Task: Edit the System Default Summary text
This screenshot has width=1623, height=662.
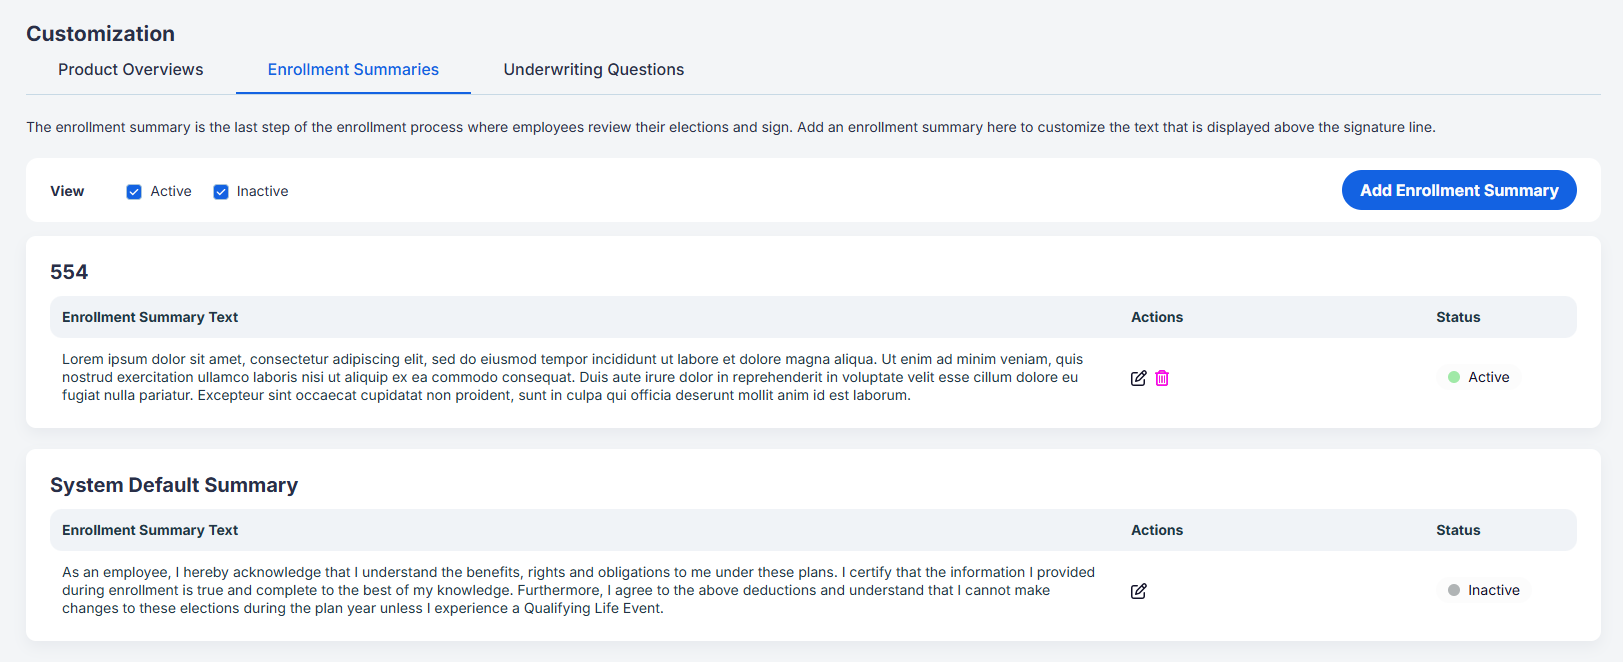Action: 1138,591
